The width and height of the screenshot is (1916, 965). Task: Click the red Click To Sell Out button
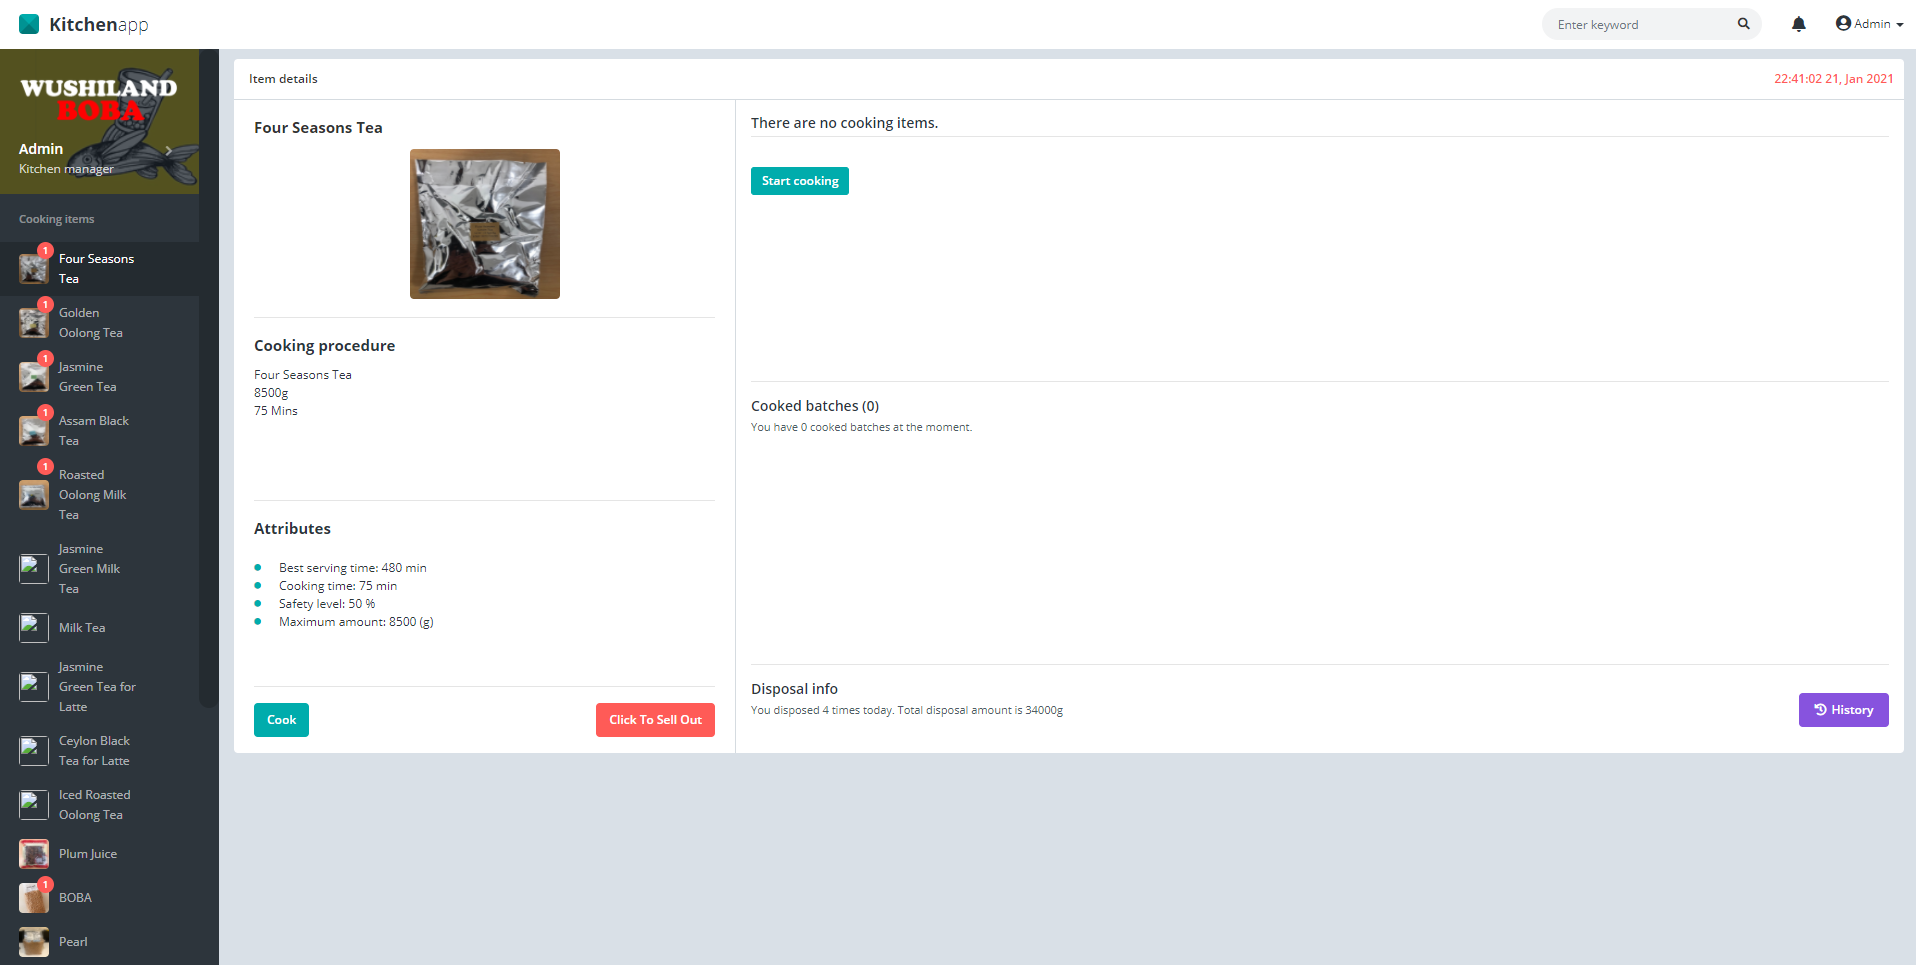655,720
